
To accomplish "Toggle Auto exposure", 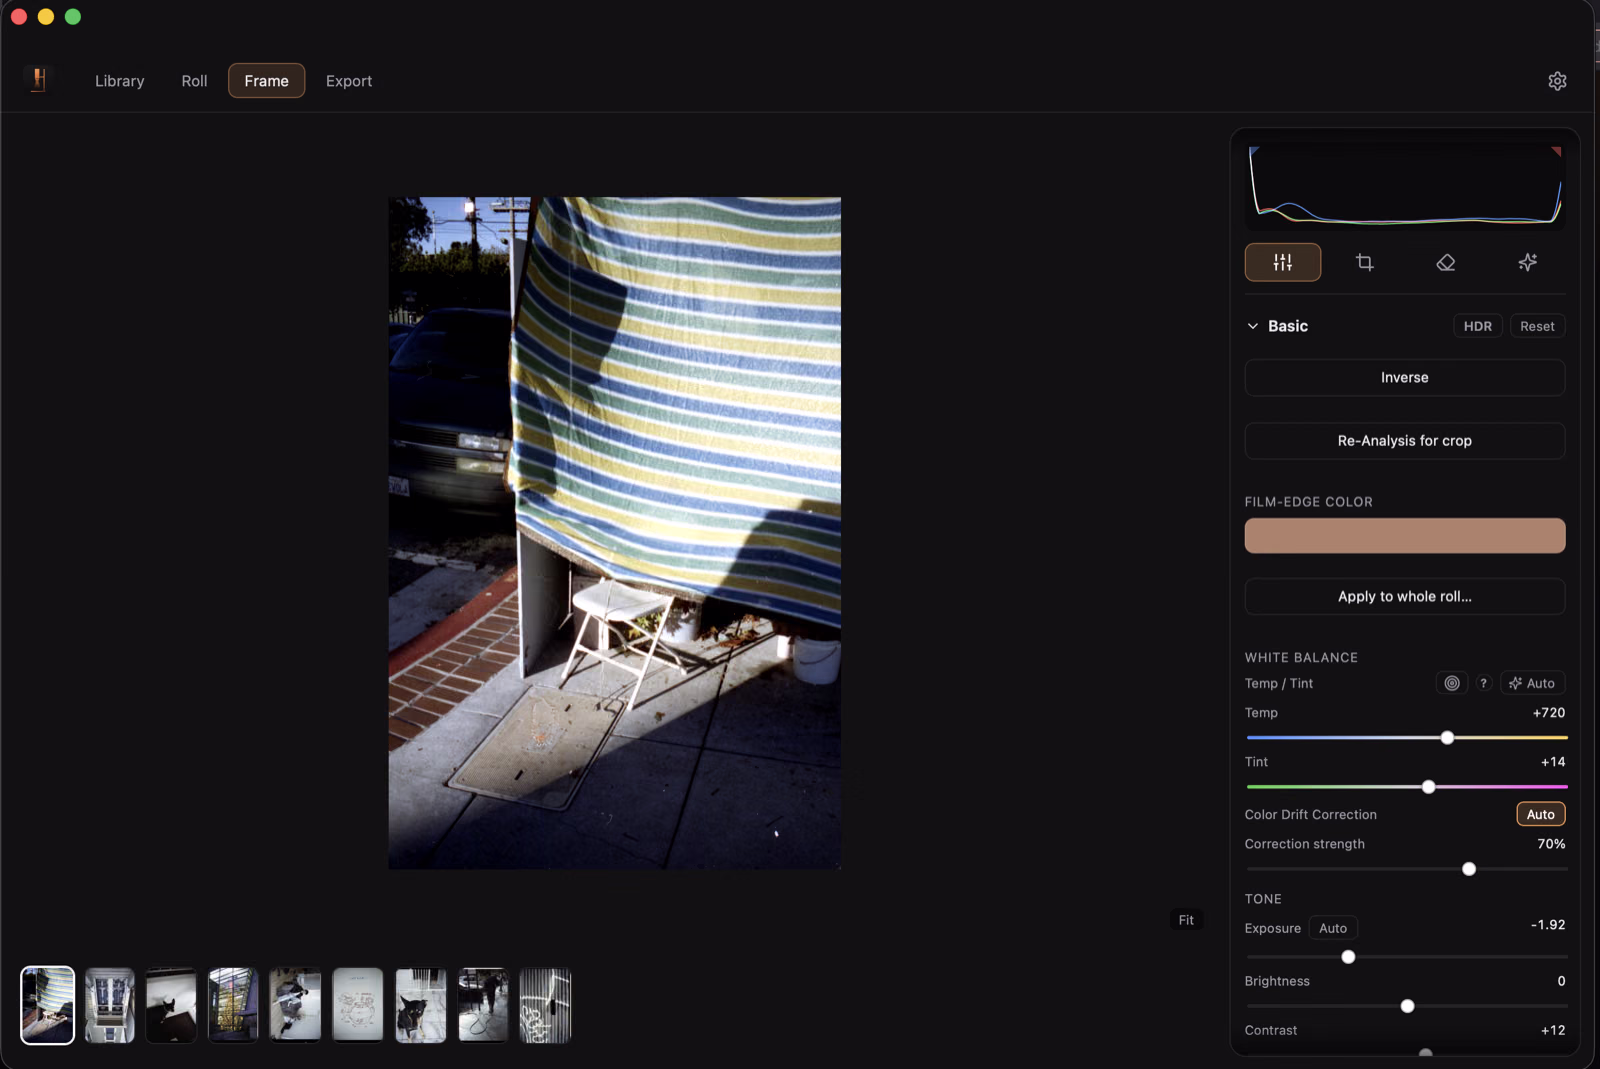I will [1332, 928].
